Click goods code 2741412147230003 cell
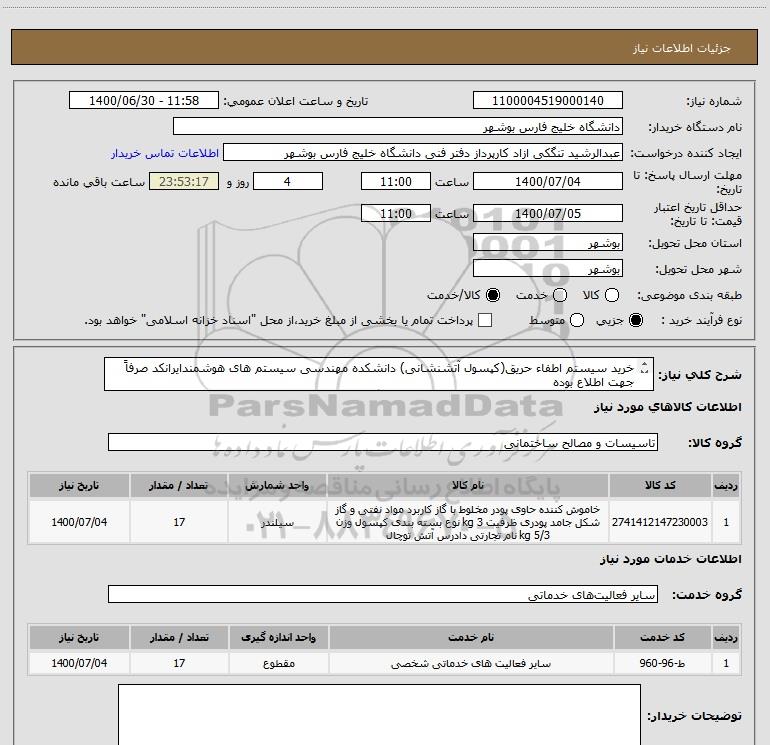770x745 pixels. coord(660,522)
